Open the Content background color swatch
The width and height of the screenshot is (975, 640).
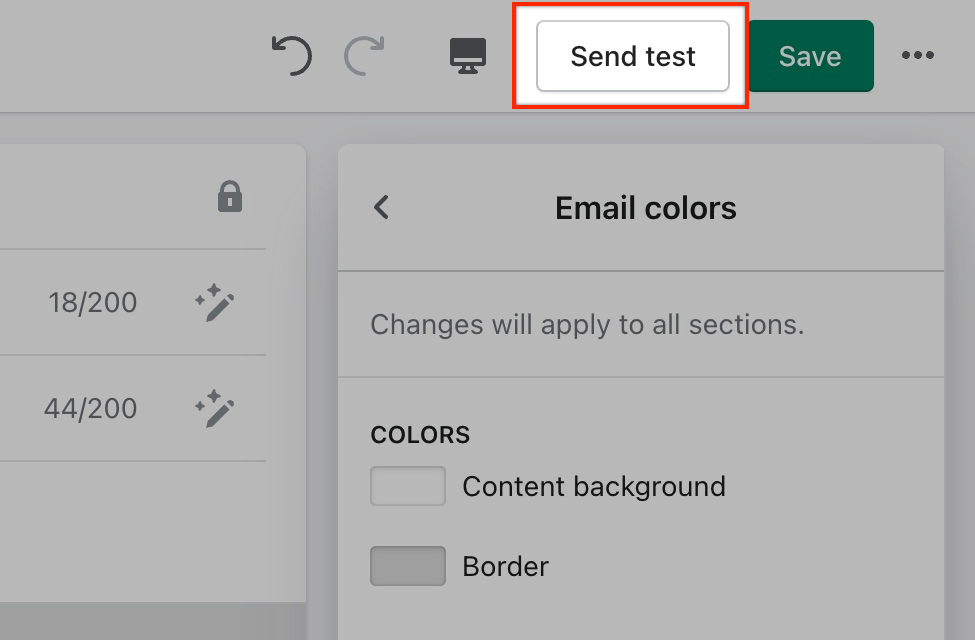click(408, 487)
